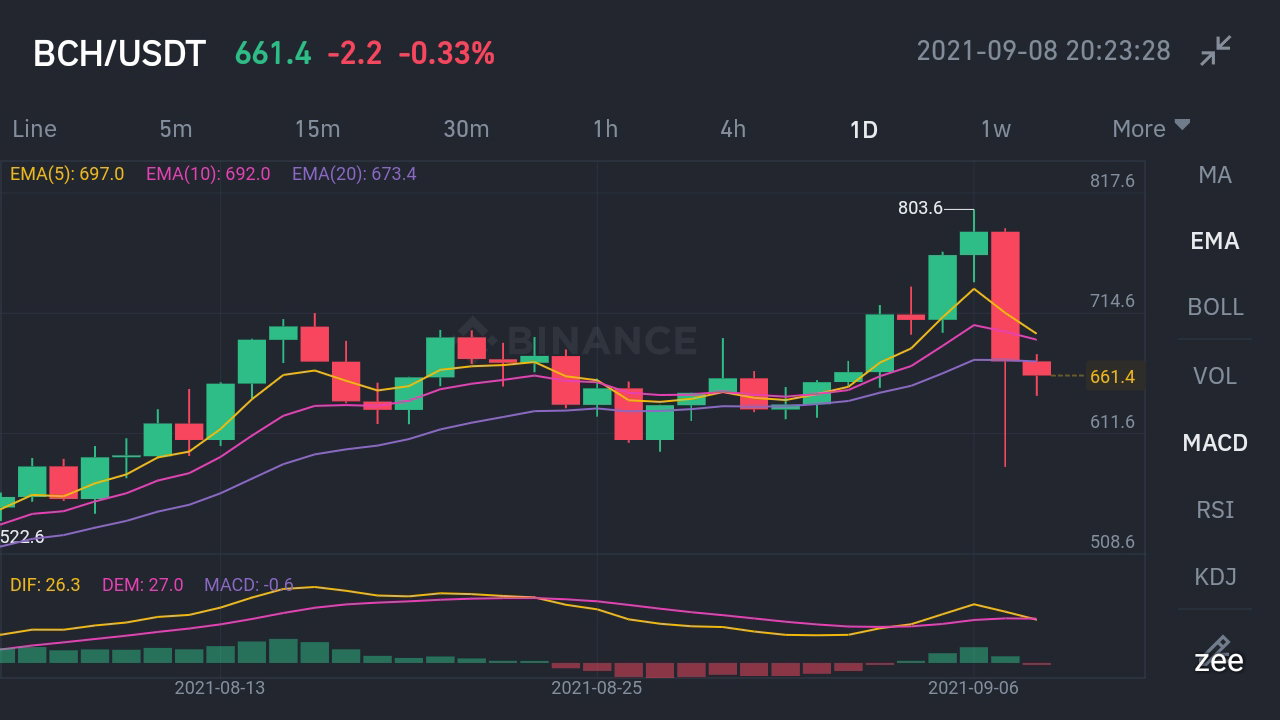
Task: Click the 803.6 high price label
Action: (920, 208)
